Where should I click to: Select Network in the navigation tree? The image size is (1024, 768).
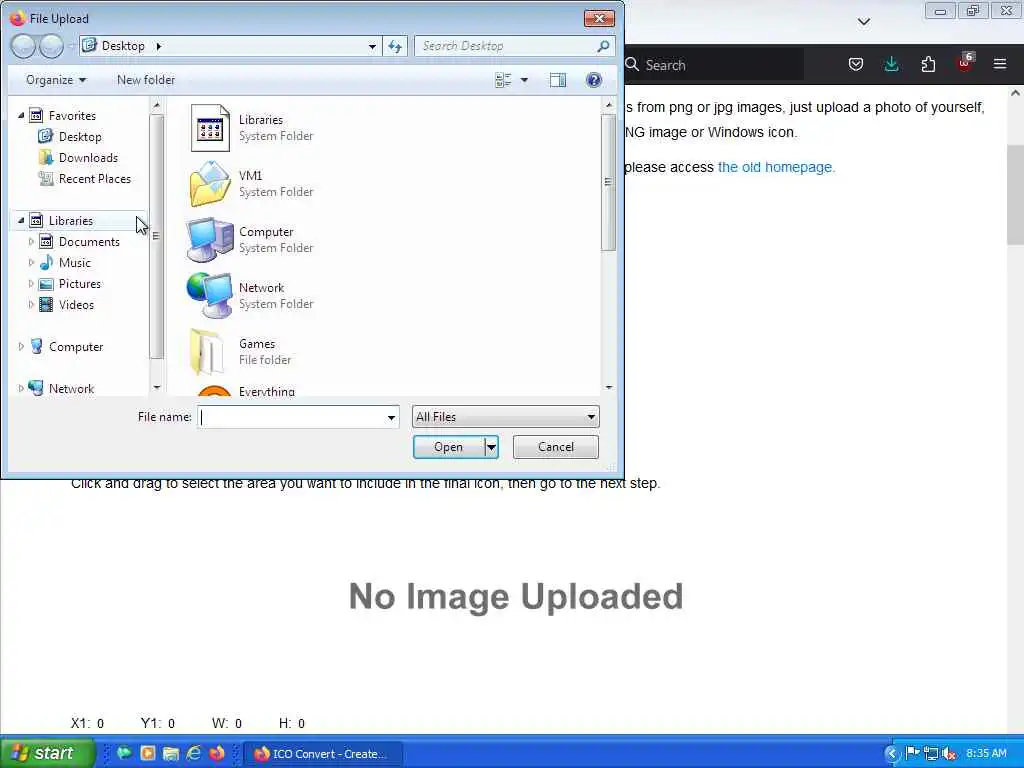point(71,389)
